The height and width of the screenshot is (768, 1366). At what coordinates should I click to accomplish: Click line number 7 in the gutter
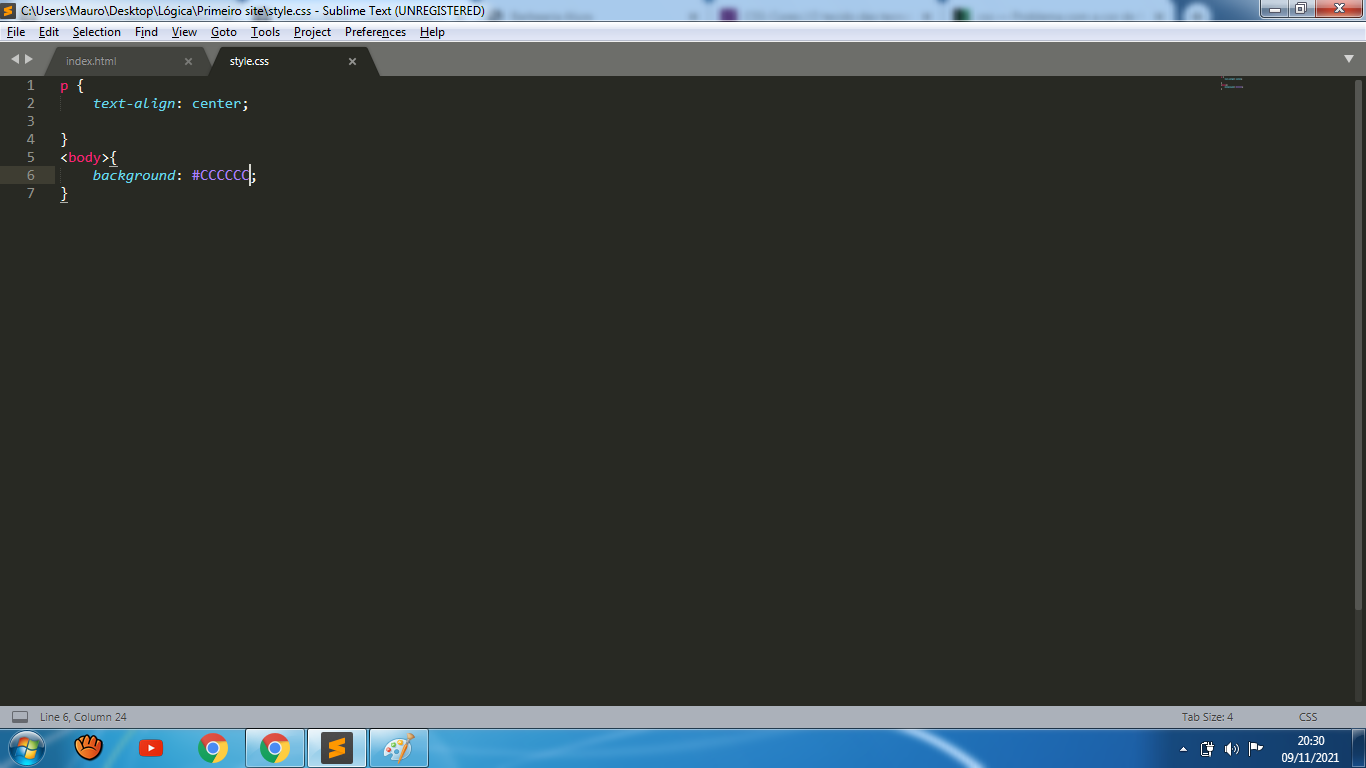(31, 193)
